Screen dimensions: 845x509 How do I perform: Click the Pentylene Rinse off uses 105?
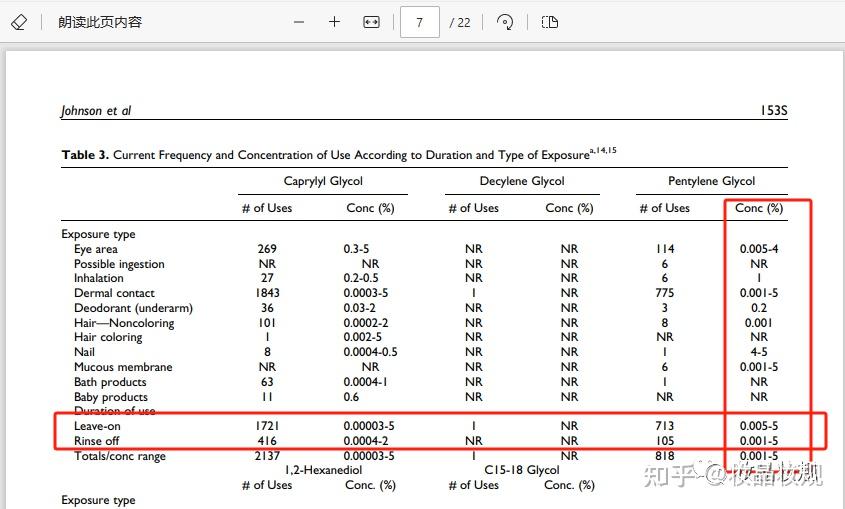(x=664, y=441)
